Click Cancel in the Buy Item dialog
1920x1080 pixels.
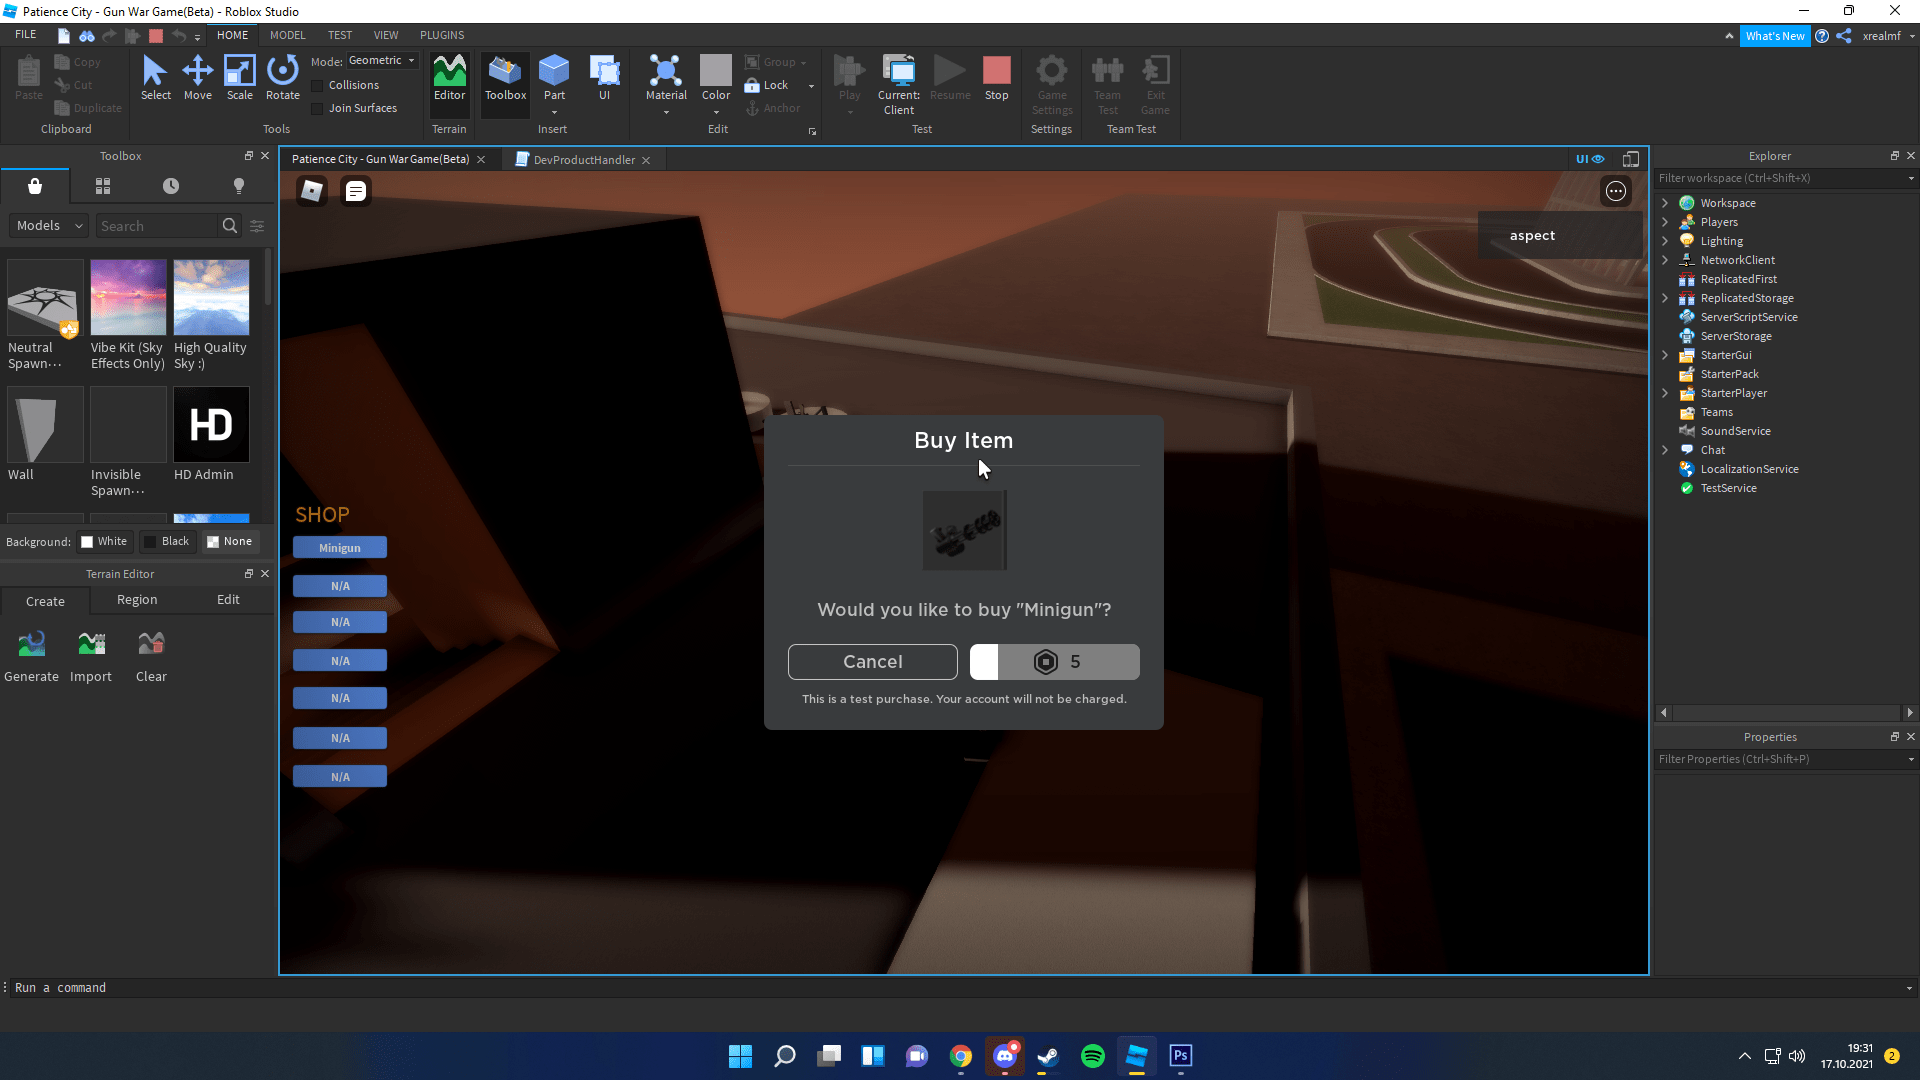pyautogui.click(x=873, y=662)
